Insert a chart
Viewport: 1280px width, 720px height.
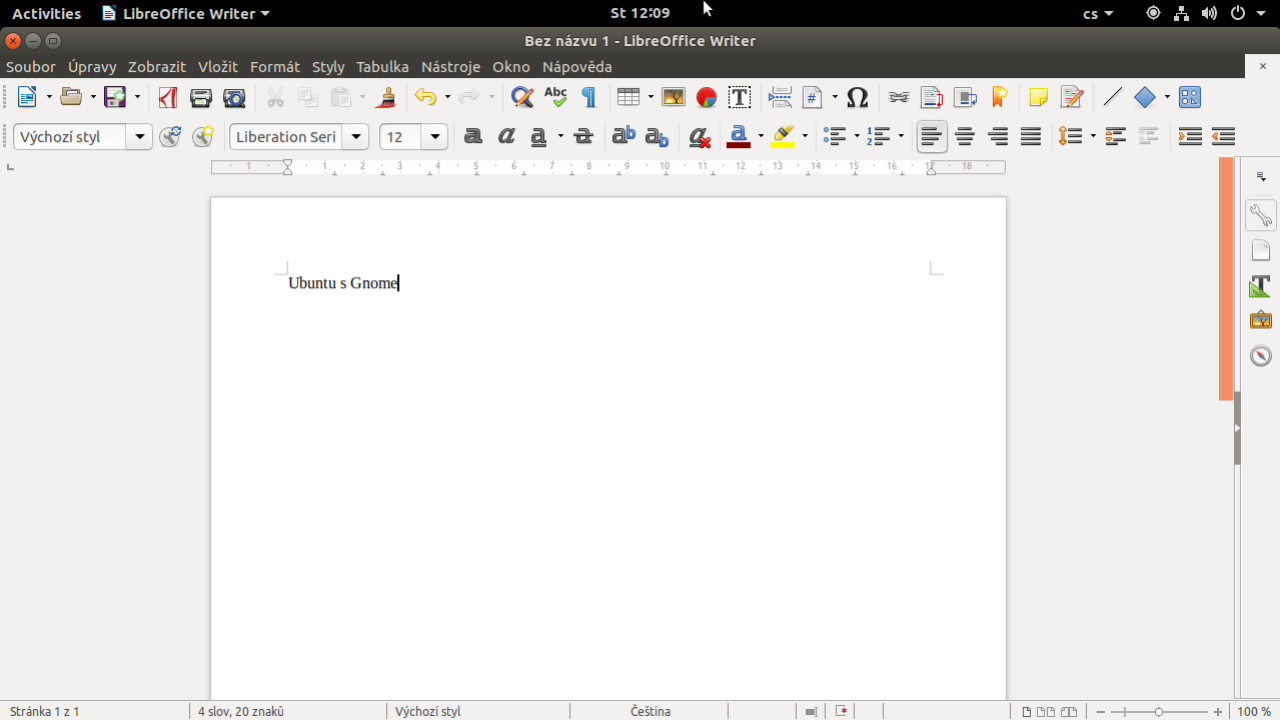click(706, 97)
